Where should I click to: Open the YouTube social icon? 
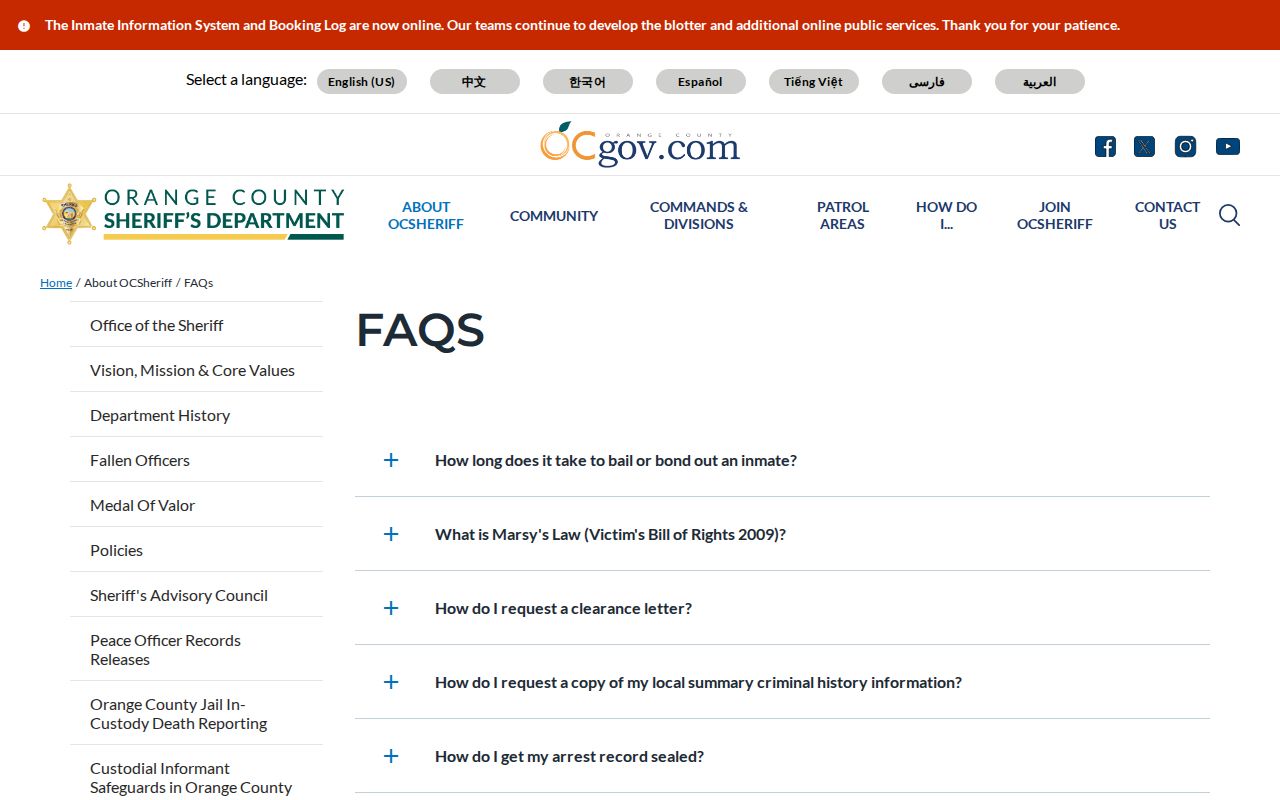pyautogui.click(x=1228, y=147)
